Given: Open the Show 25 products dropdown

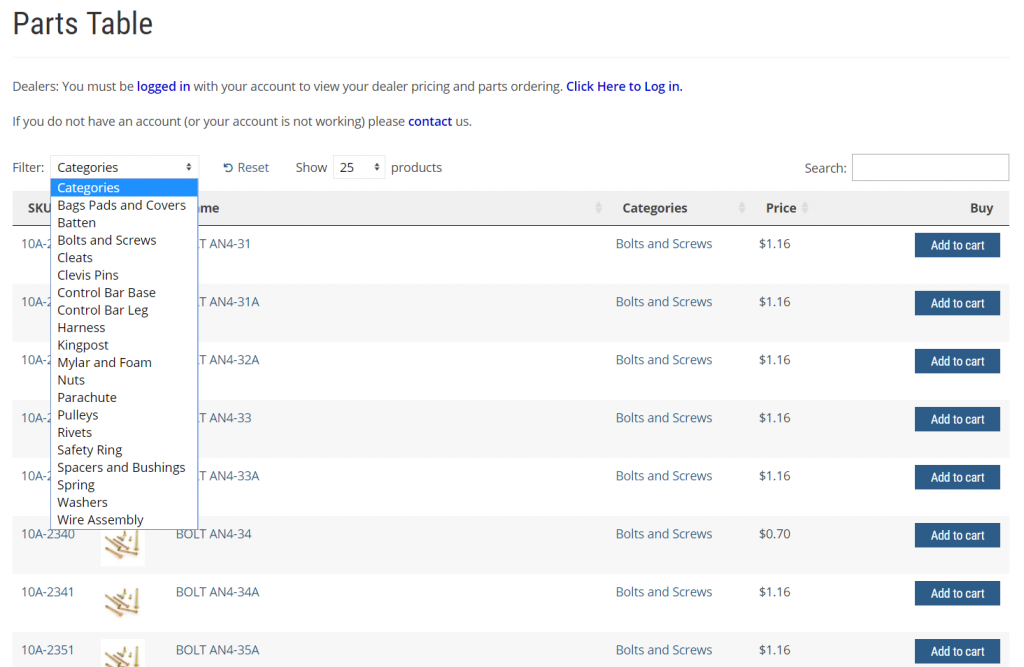Looking at the screenshot, I should coord(359,168).
